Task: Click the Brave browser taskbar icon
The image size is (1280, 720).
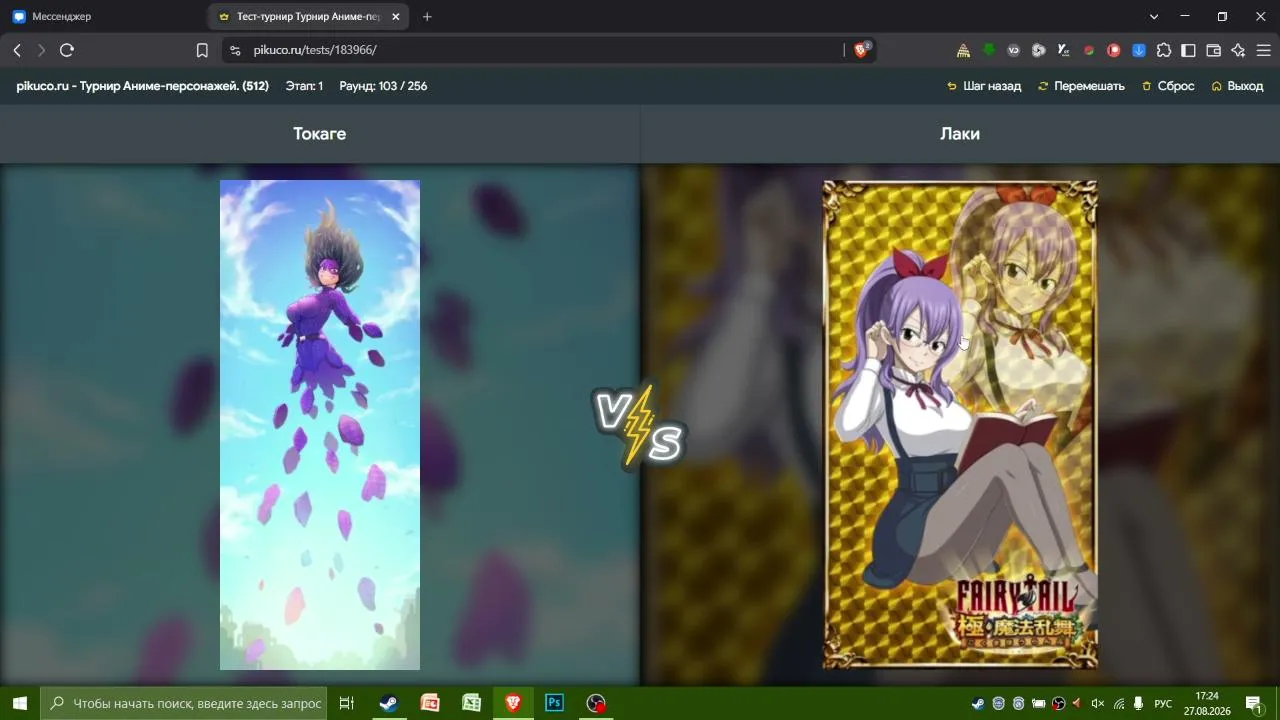Action: coord(513,703)
